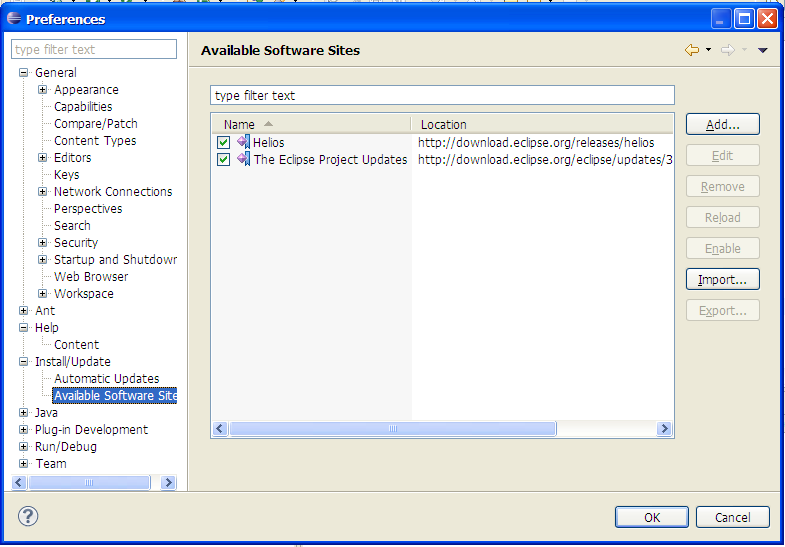Image resolution: width=785 pixels, height=547 pixels.
Task: Select Compare/Patch in the tree
Action: 96,124
